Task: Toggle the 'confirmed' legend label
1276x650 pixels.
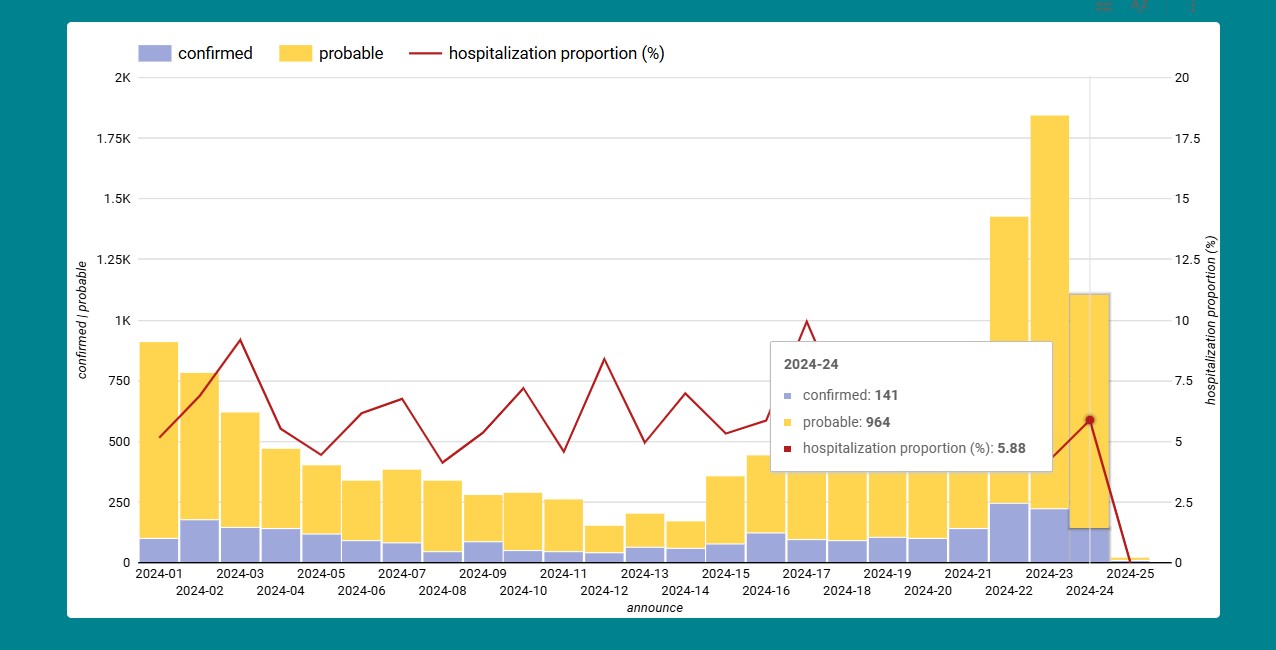Action: [215, 54]
